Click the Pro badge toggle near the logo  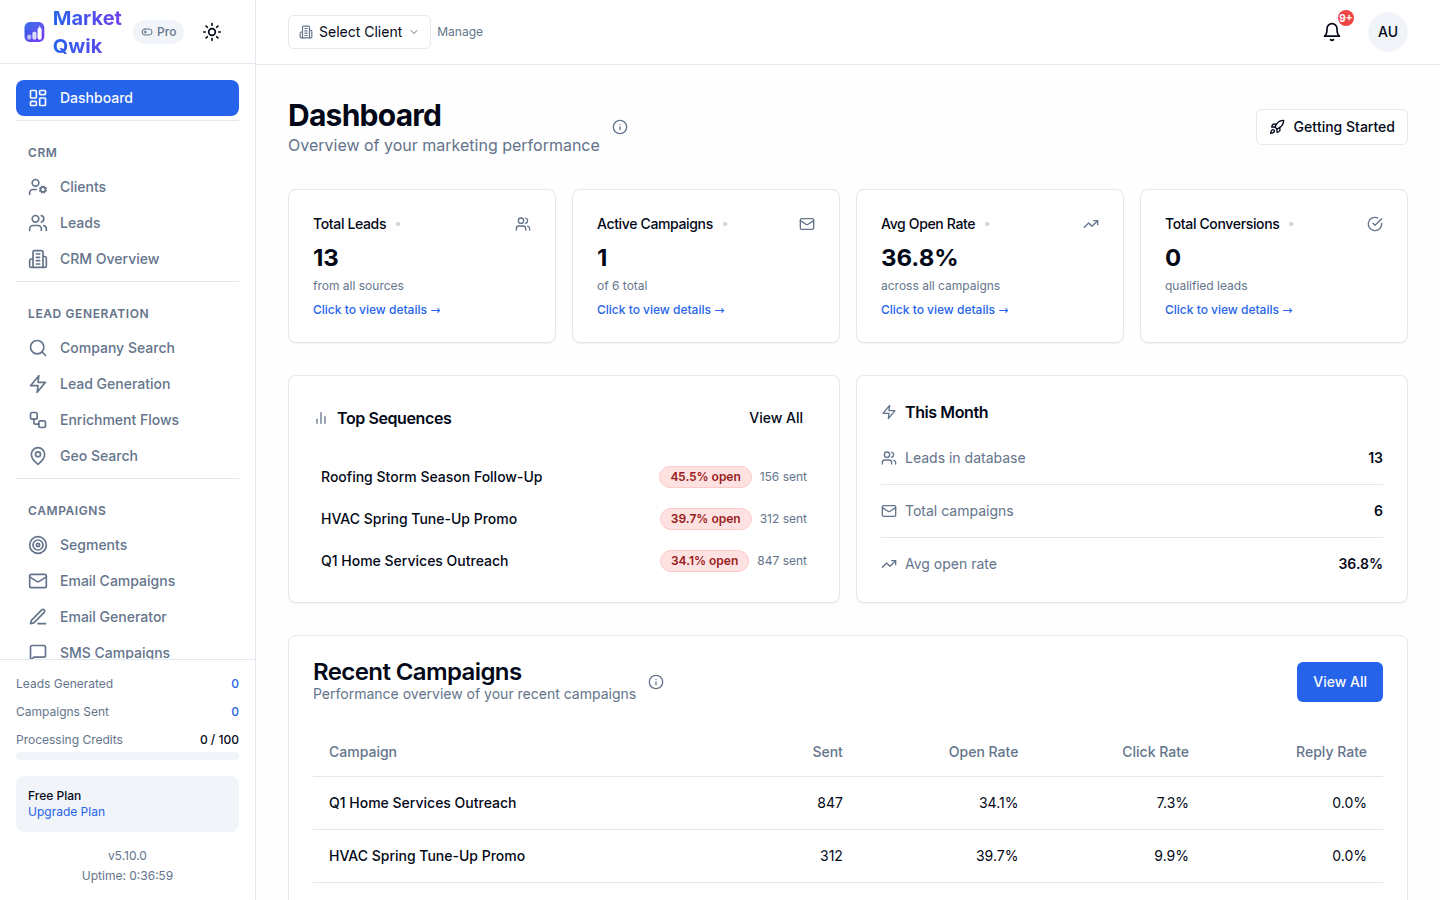158,31
